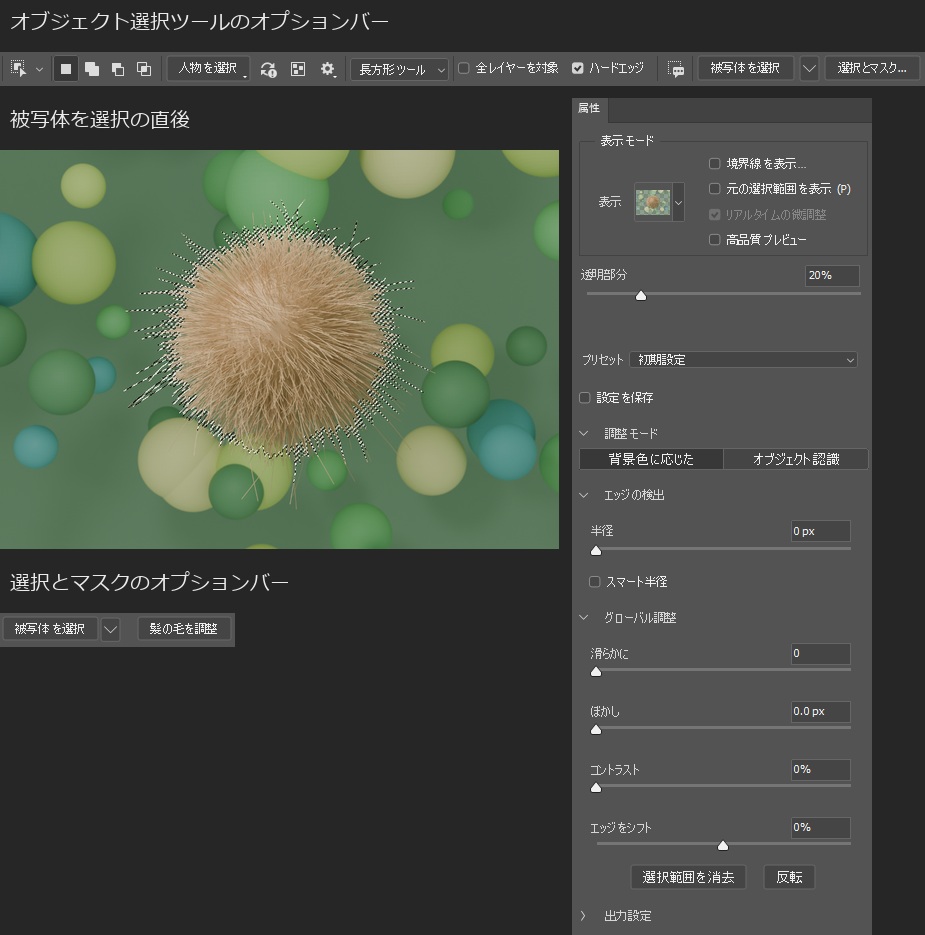Viewport: 925px width, 935px height.
Task: Open the gear settings icon in options bar
Action: click(x=327, y=69)
